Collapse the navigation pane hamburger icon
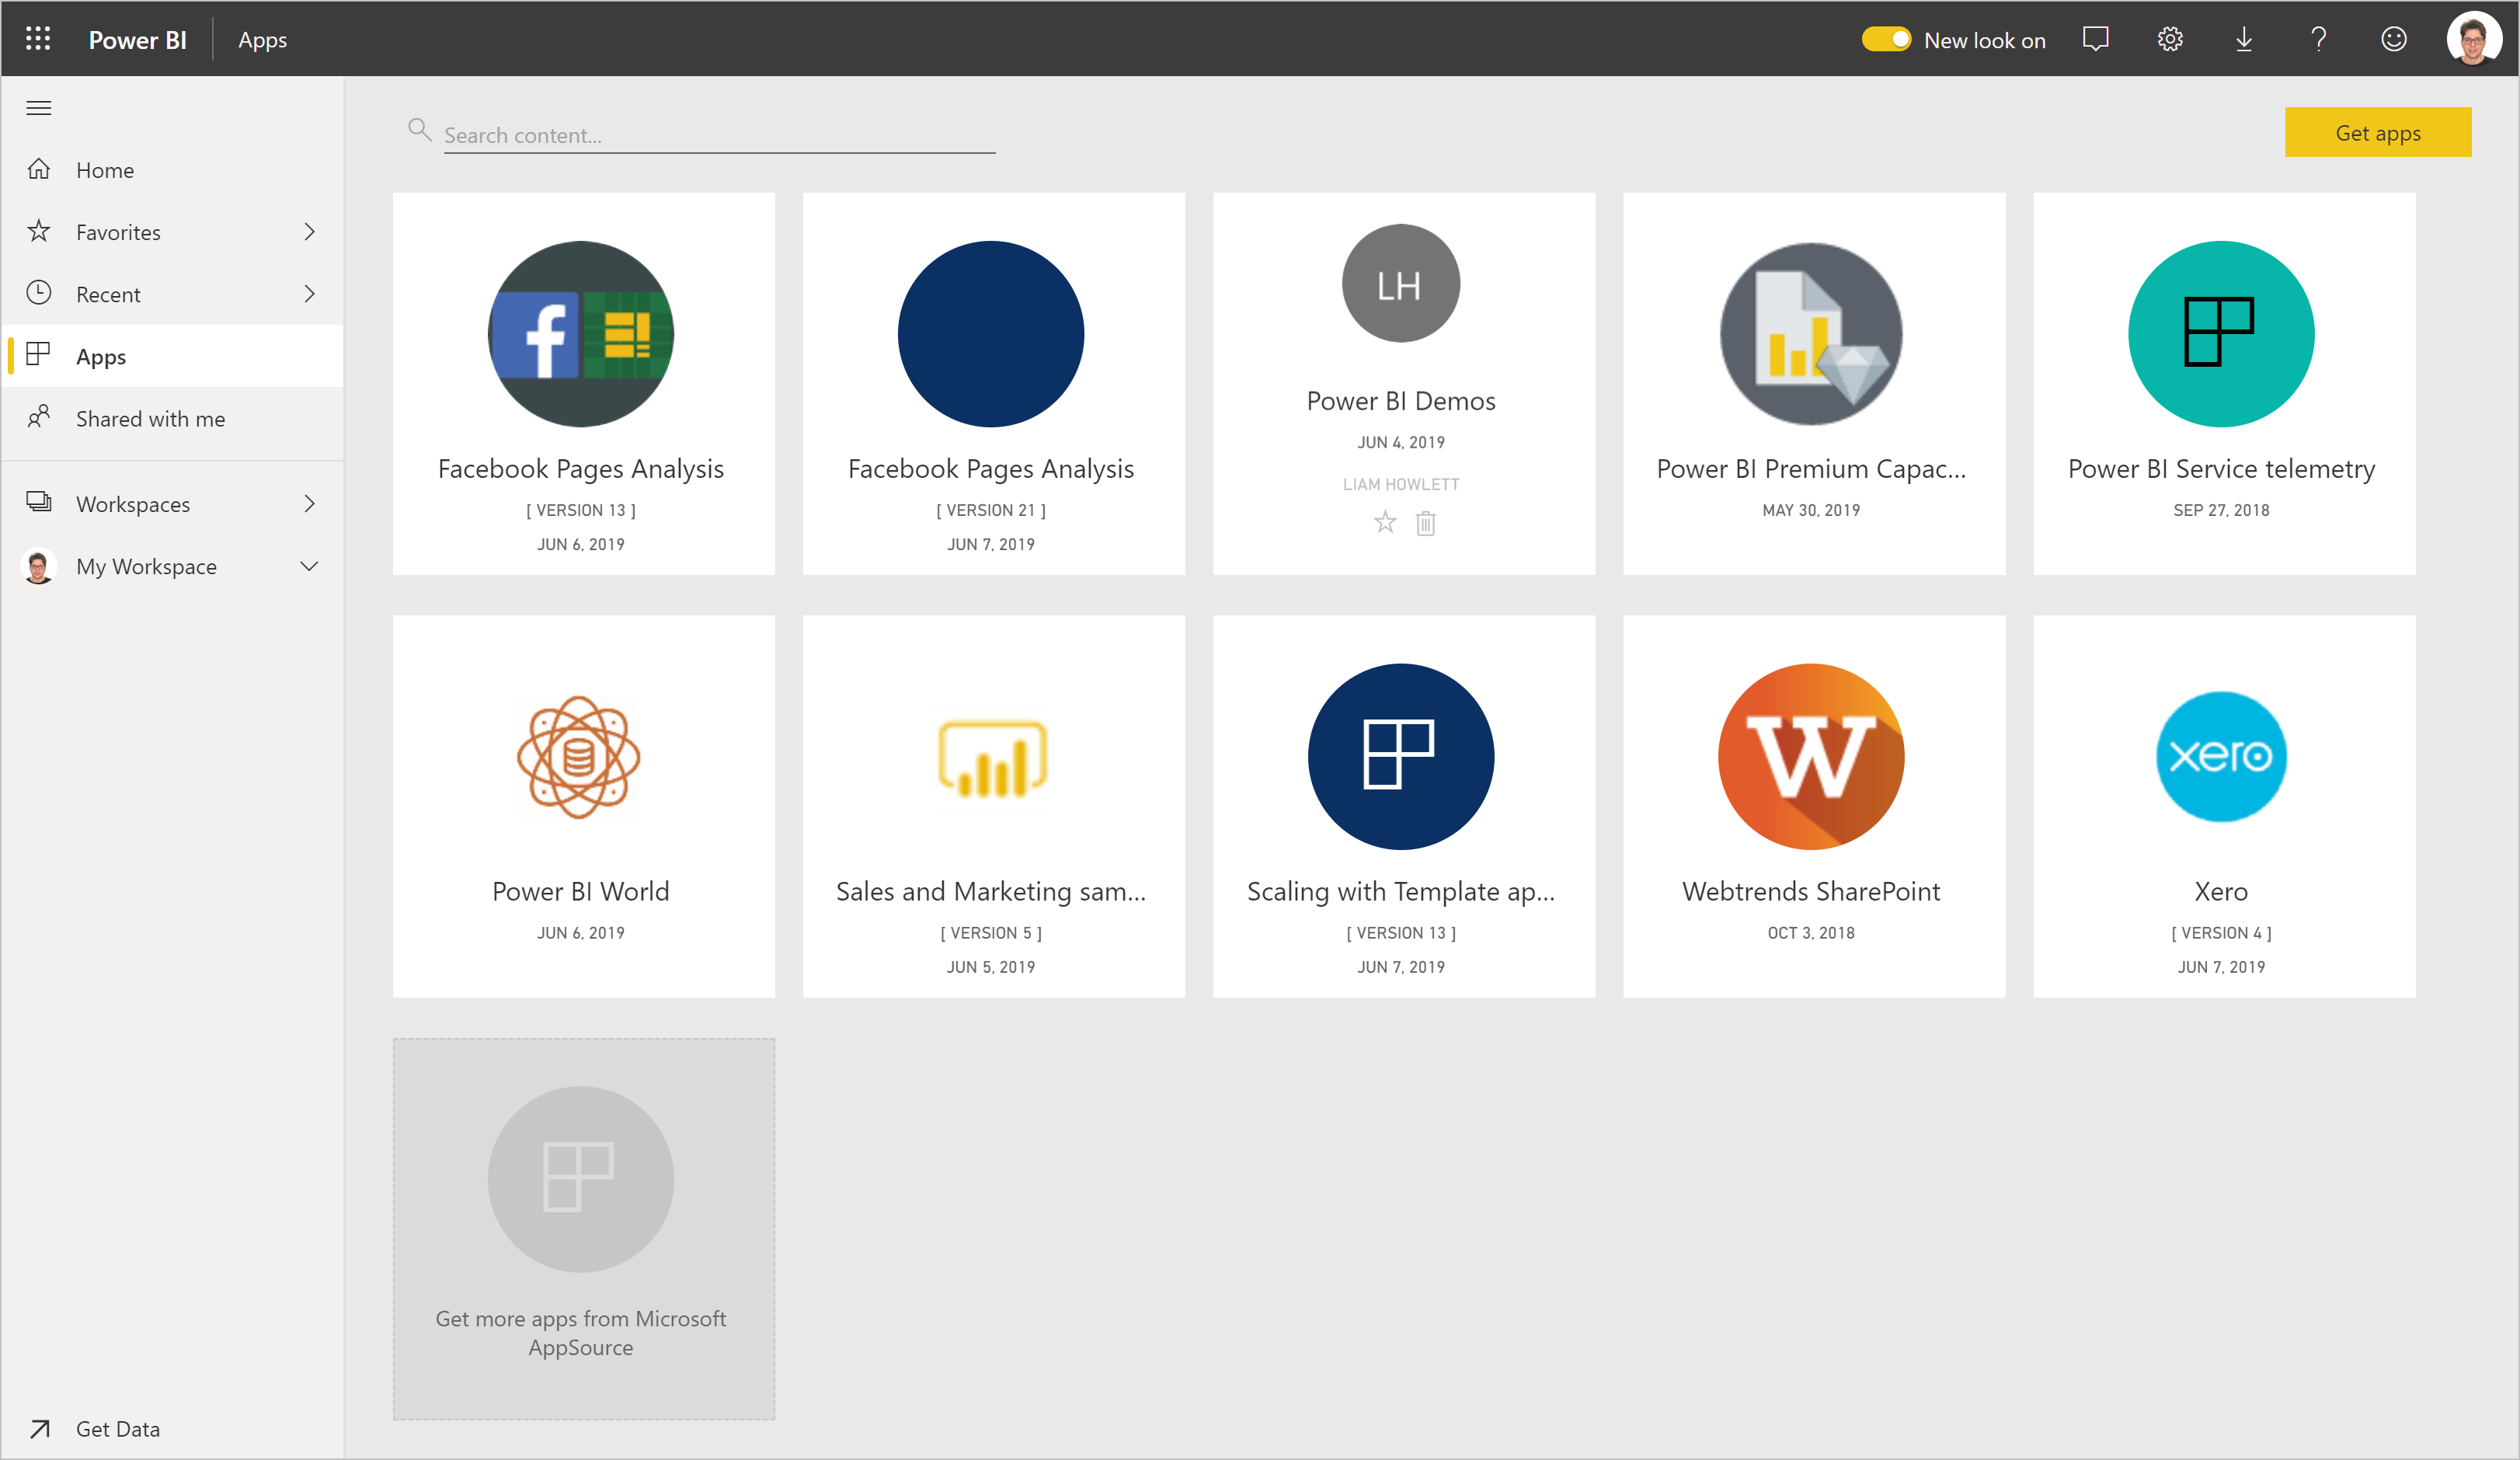The image size is (2520, 1460). click(x=39, y=108)
